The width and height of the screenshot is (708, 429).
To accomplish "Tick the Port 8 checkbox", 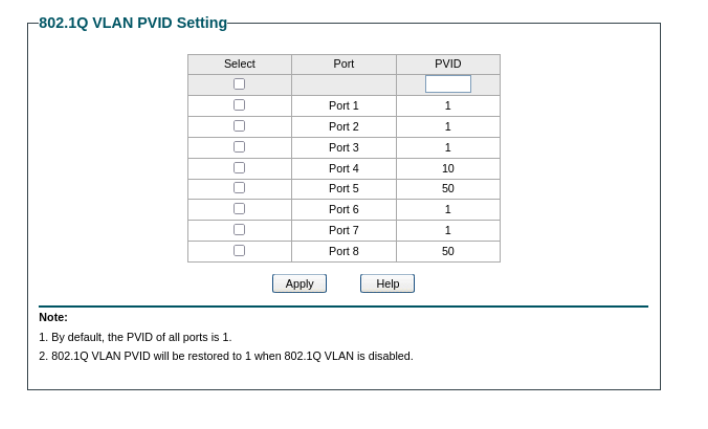I will (239, 251).
